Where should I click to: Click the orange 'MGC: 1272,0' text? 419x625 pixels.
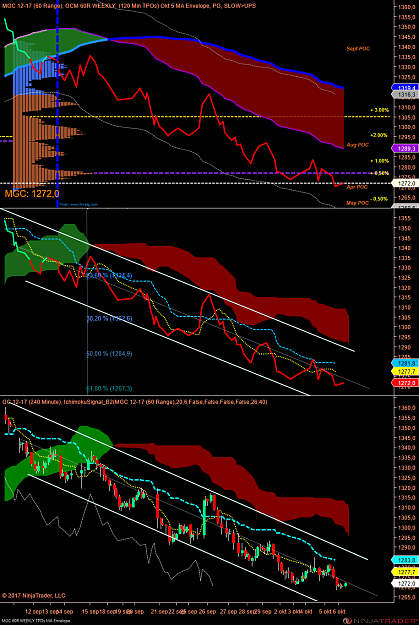coord(32,194)
